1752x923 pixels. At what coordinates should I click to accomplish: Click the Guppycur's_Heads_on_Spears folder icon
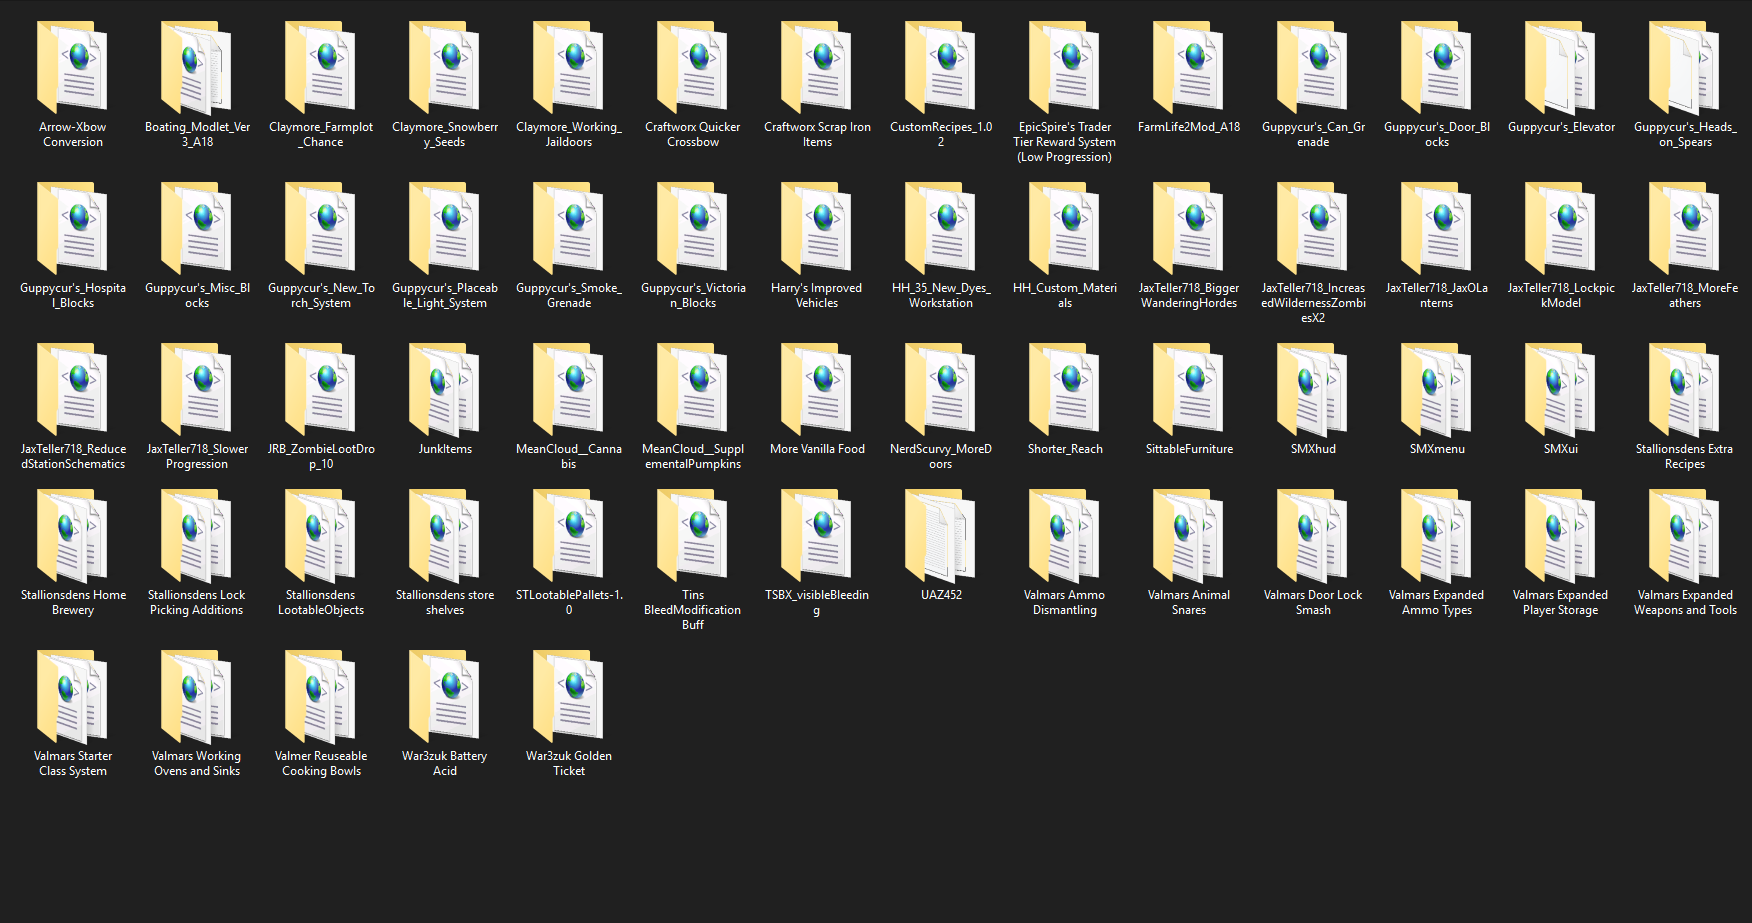tap(1685, 68)
